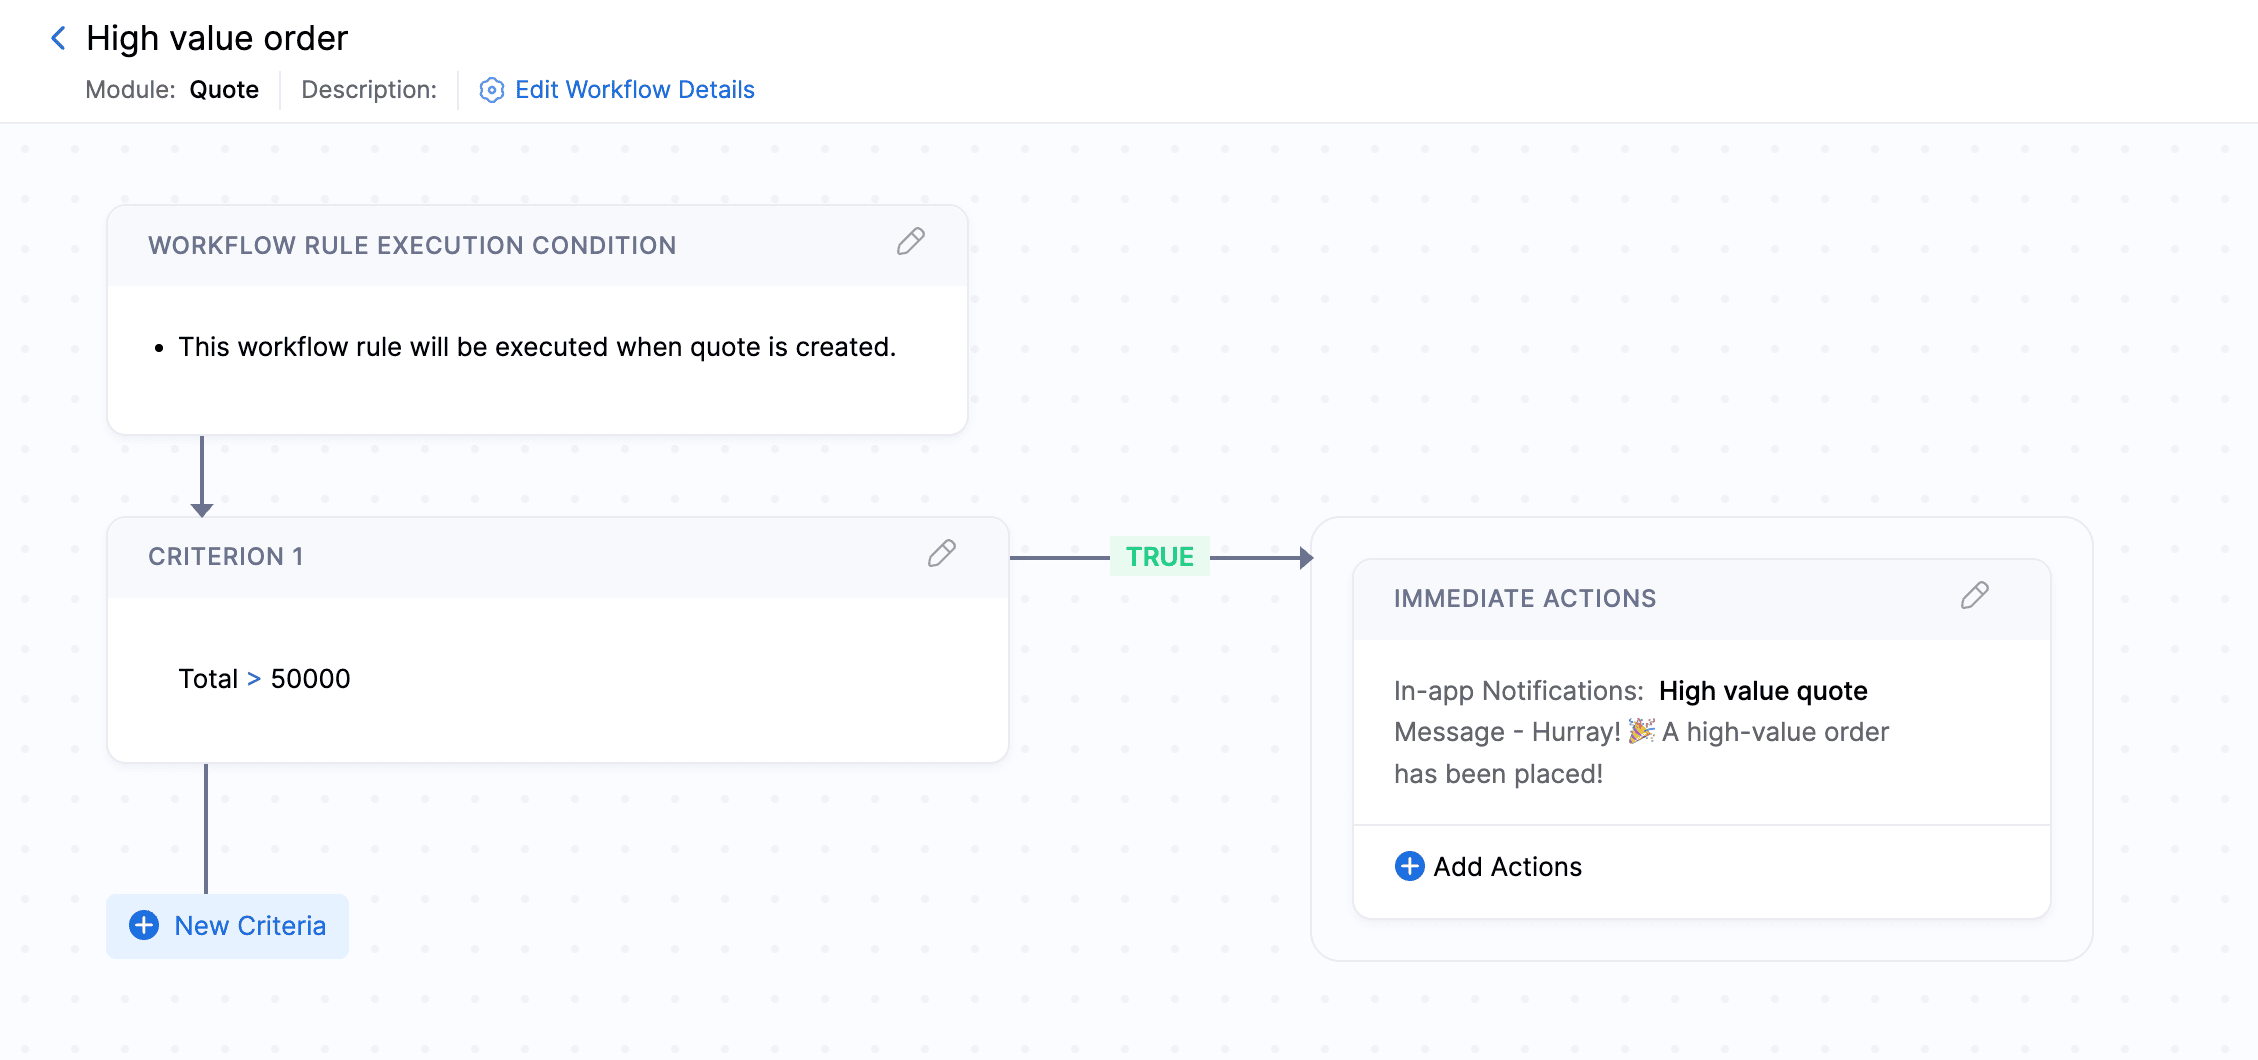Select the Criterion 1 panel header
Viewport: 2258px width, 1060px height.
click(226, 556)
